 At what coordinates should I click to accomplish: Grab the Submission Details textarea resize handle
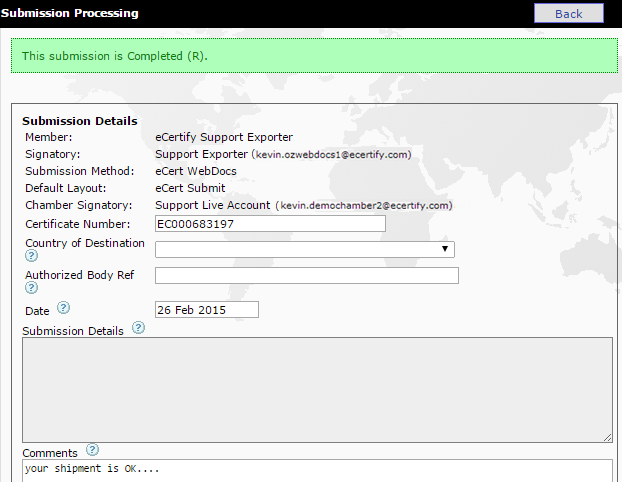(x=607, y=437)
